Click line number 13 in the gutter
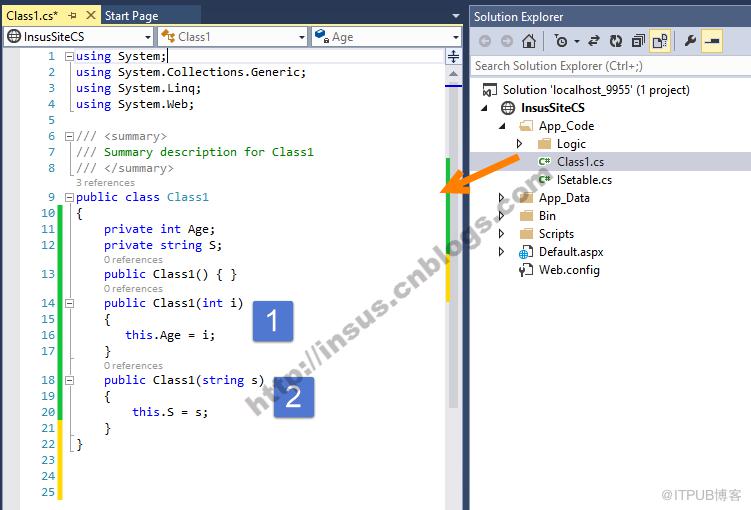 pyautogui.click(x=48, y=274)
